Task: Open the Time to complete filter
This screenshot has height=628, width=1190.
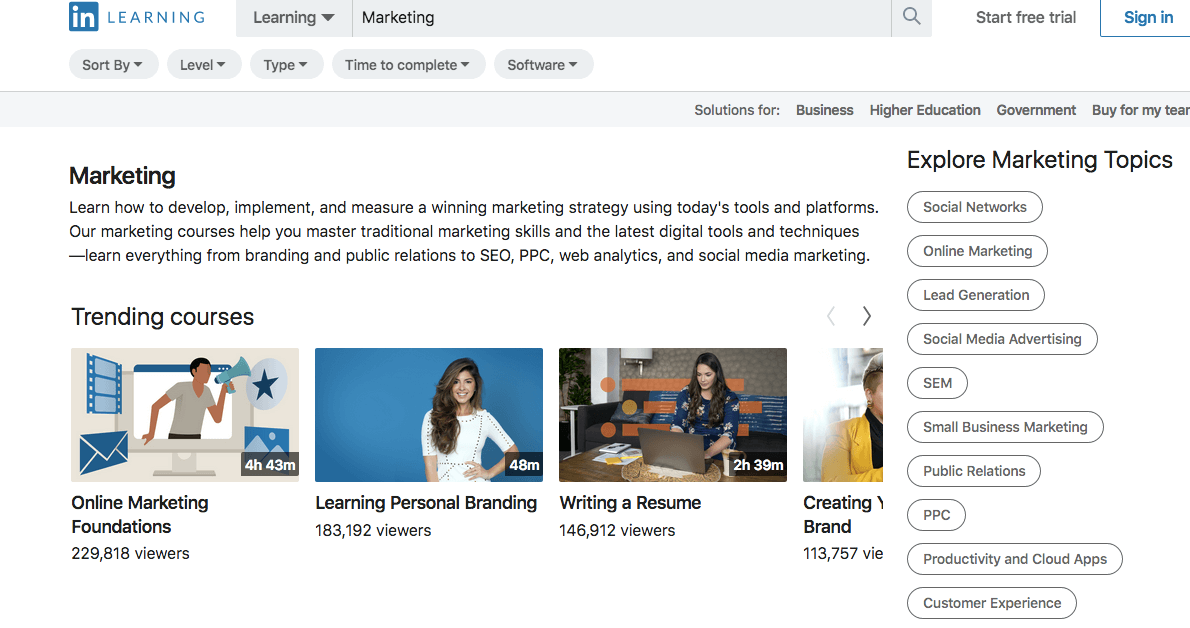Action: [408, 63]
